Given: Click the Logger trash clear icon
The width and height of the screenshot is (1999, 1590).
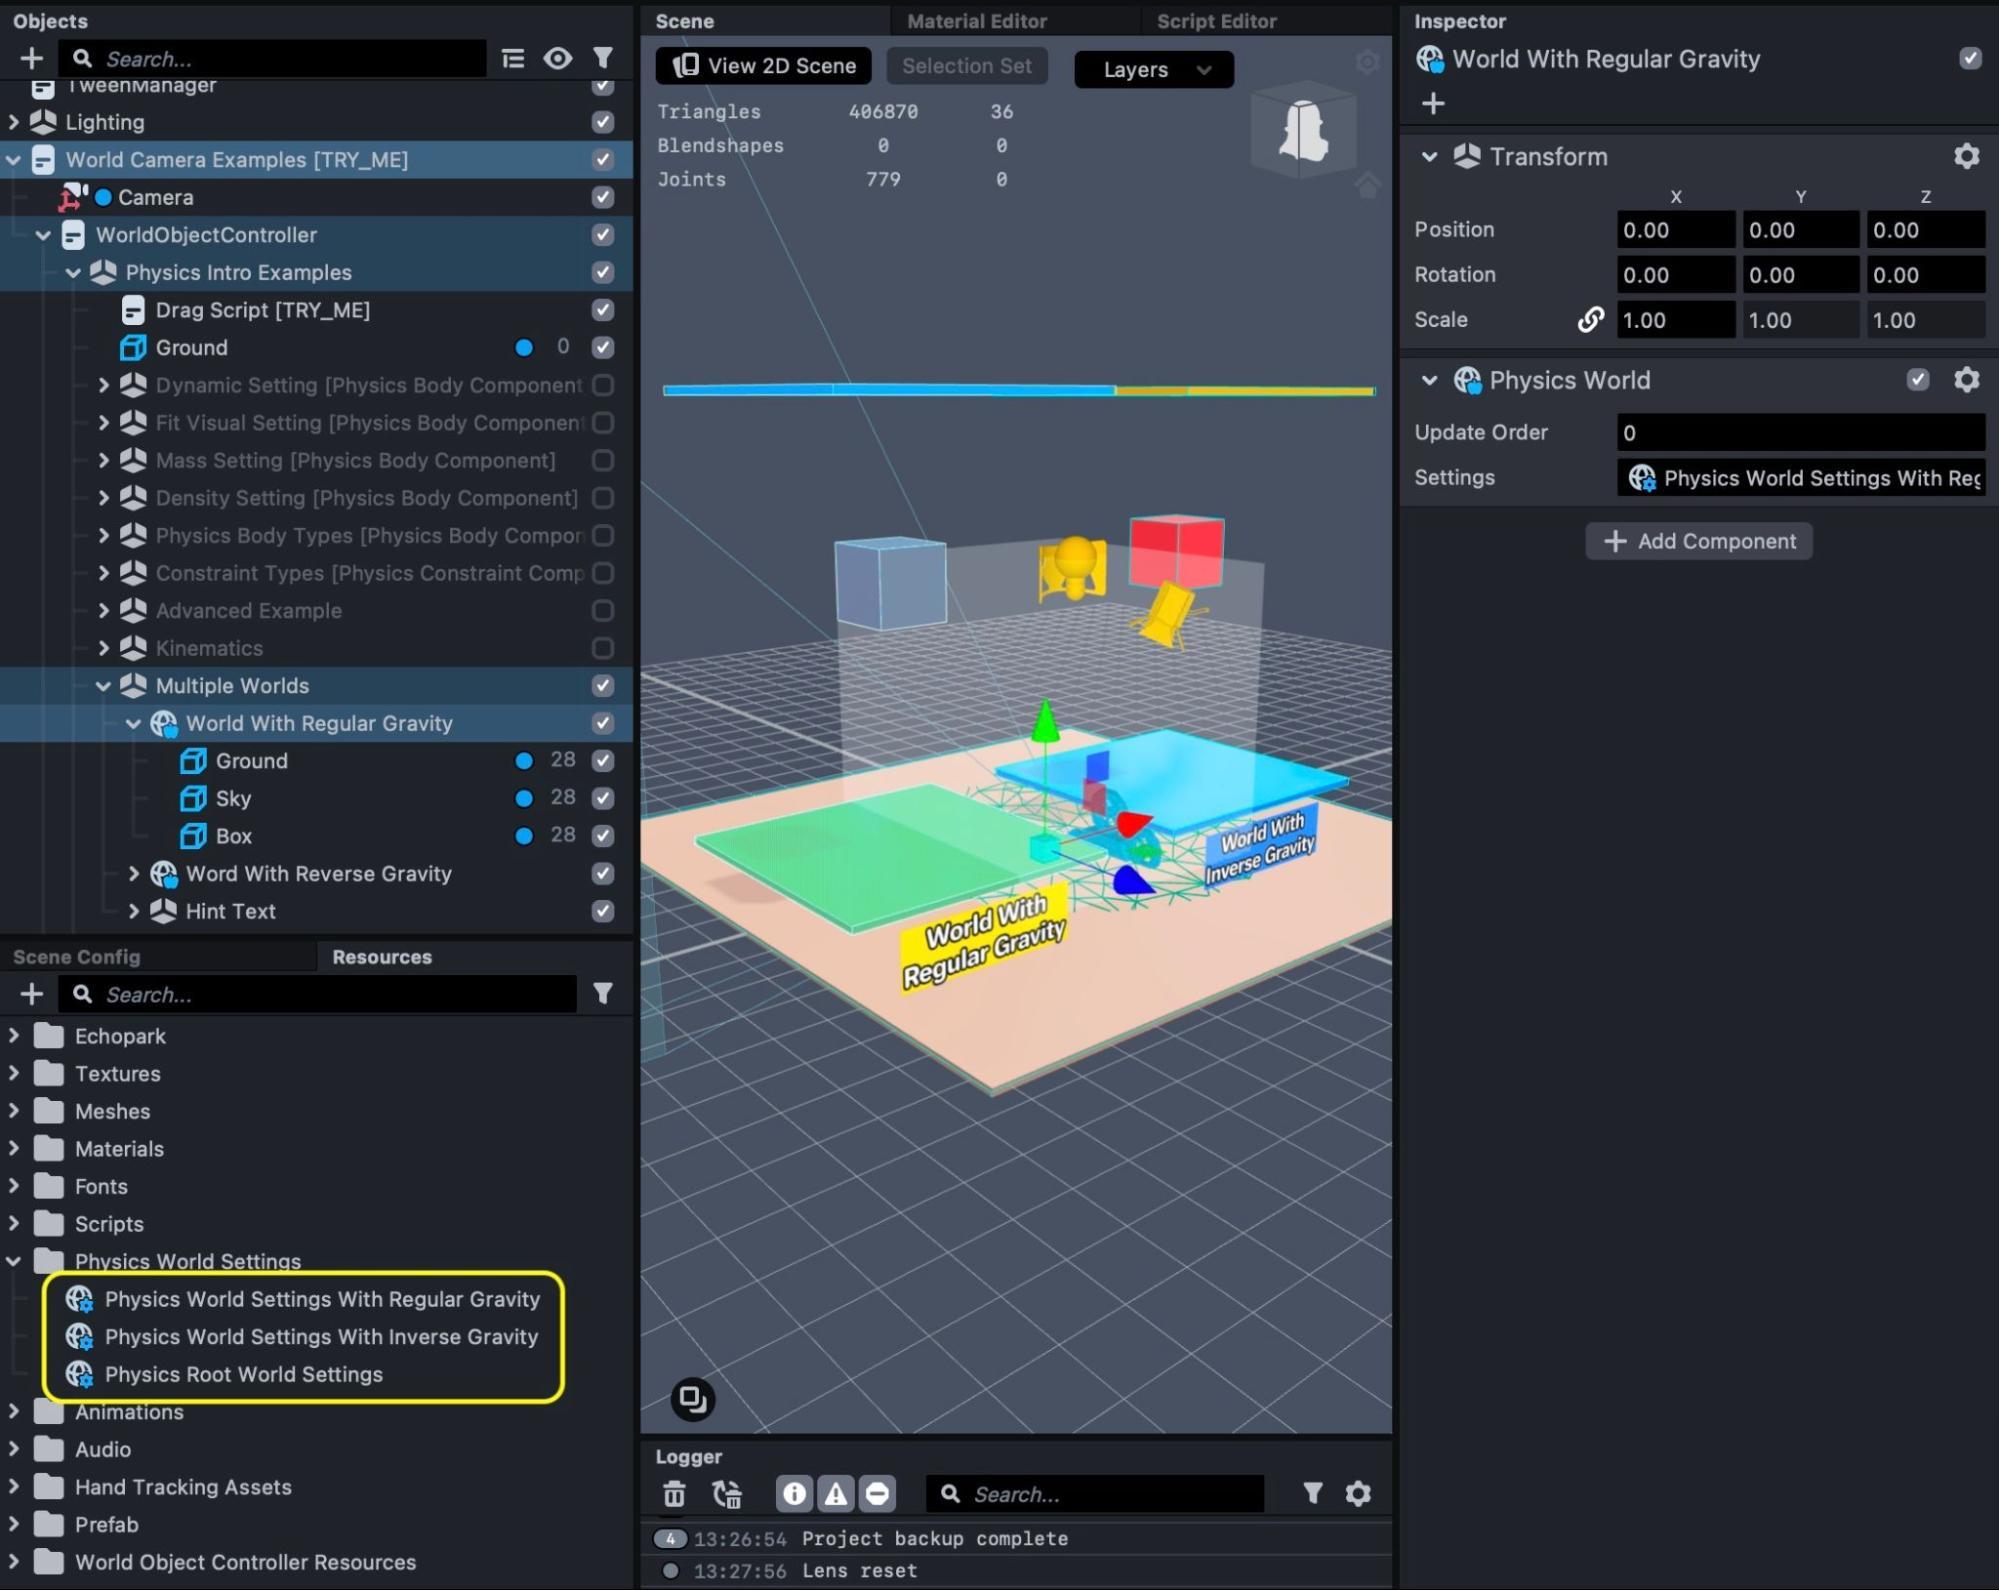Looking at the screenshot, I should [674, 1493].
